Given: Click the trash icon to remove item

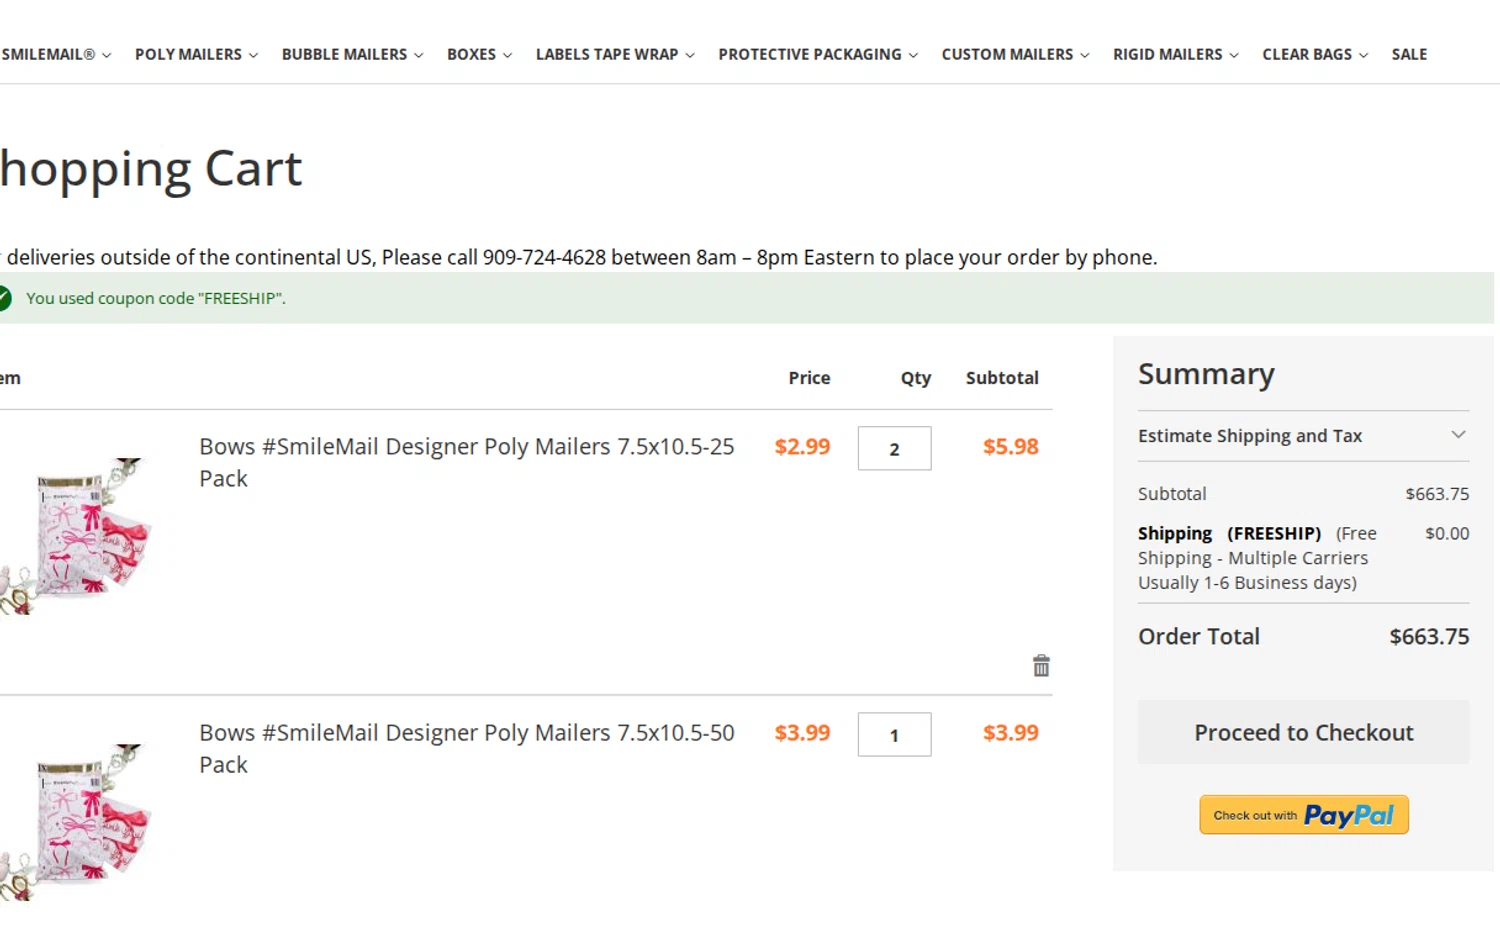Looking at the screenshot, I should tap(1041, 666).
